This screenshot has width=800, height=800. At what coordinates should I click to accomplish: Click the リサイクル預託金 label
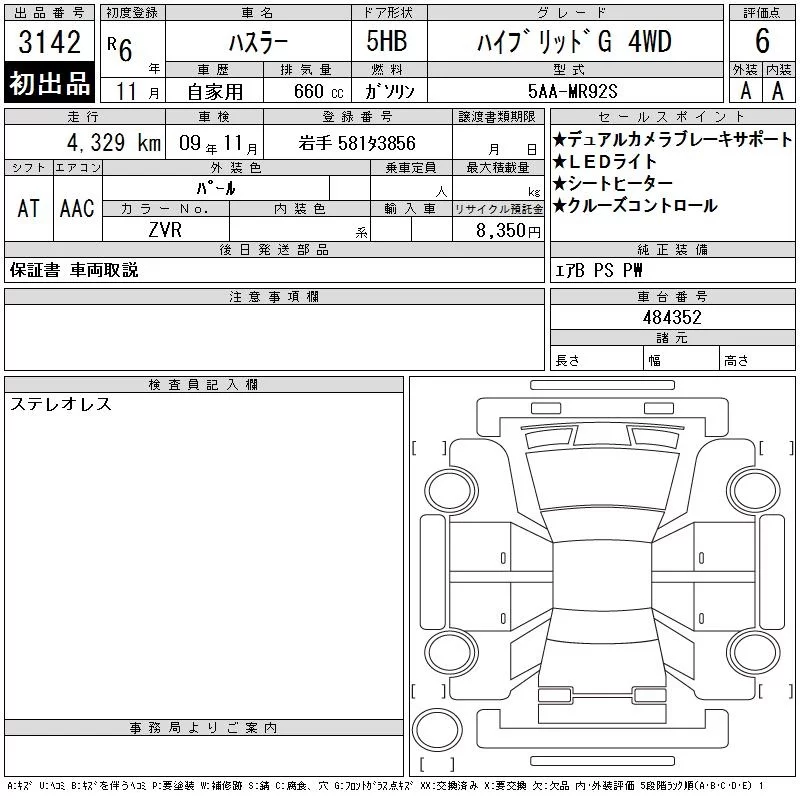[x=498, y=209]
